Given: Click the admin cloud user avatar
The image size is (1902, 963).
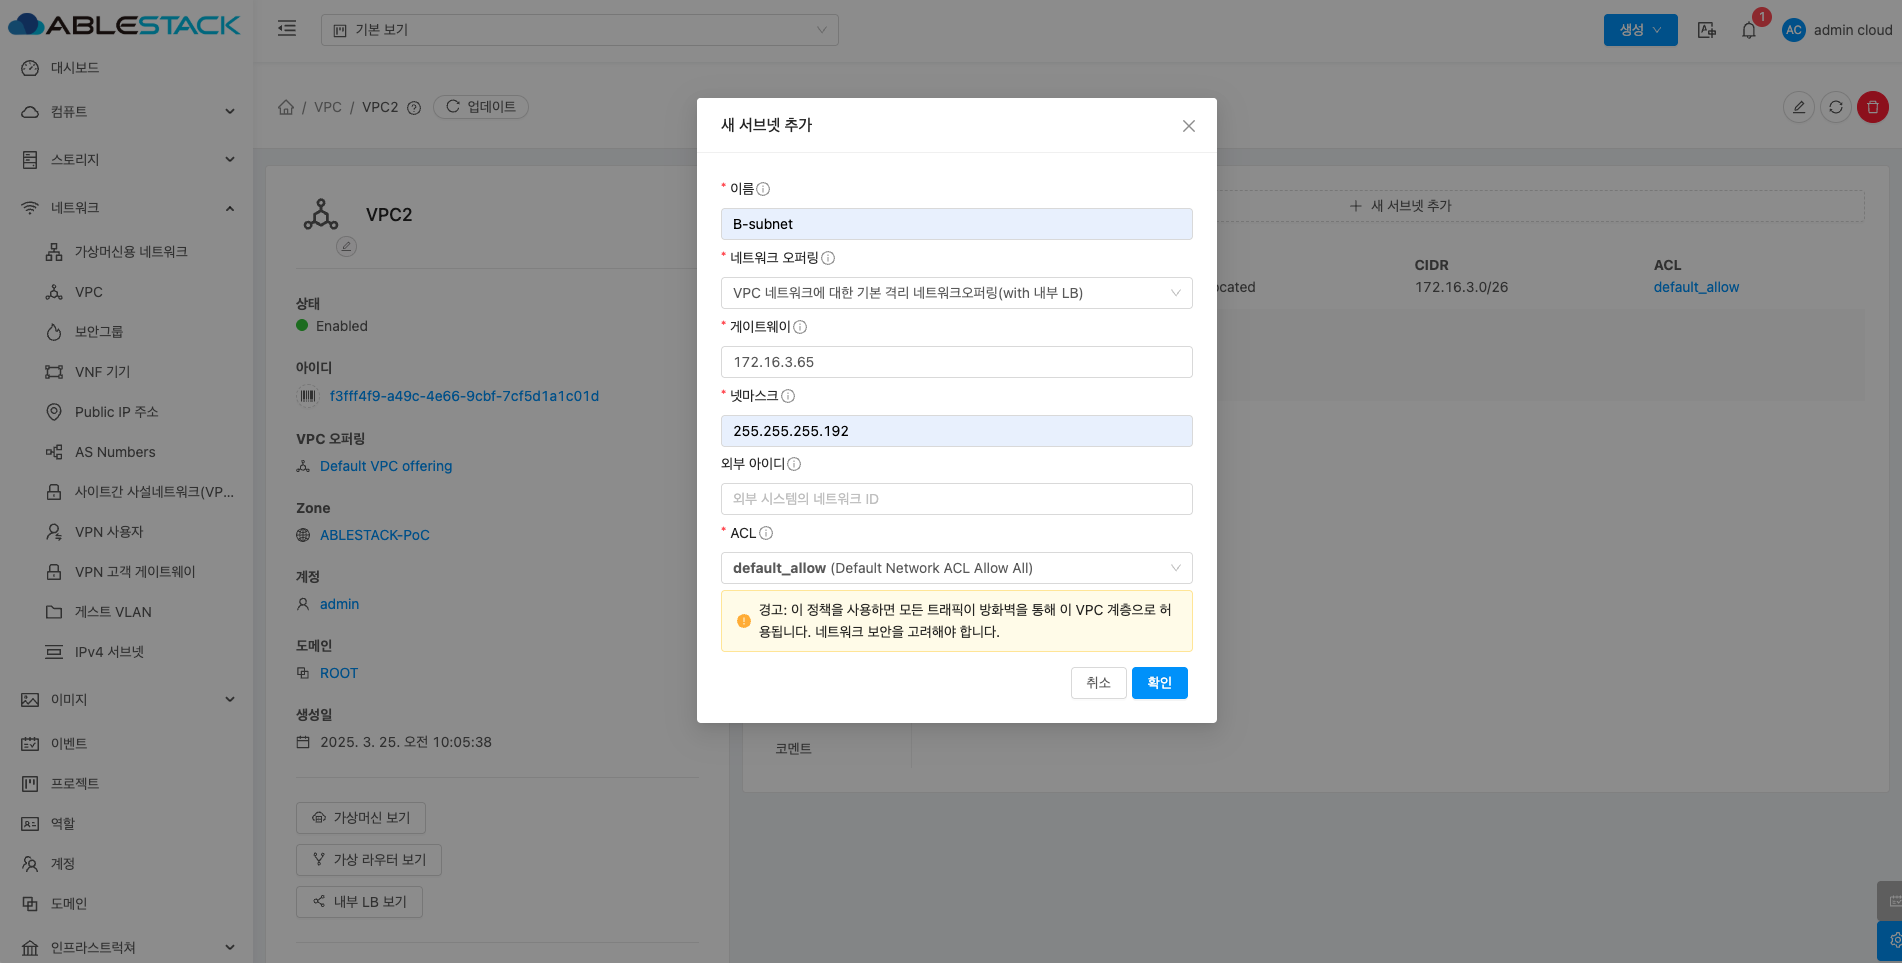Looking at the screenshot, I should [x=1794, y=30].
